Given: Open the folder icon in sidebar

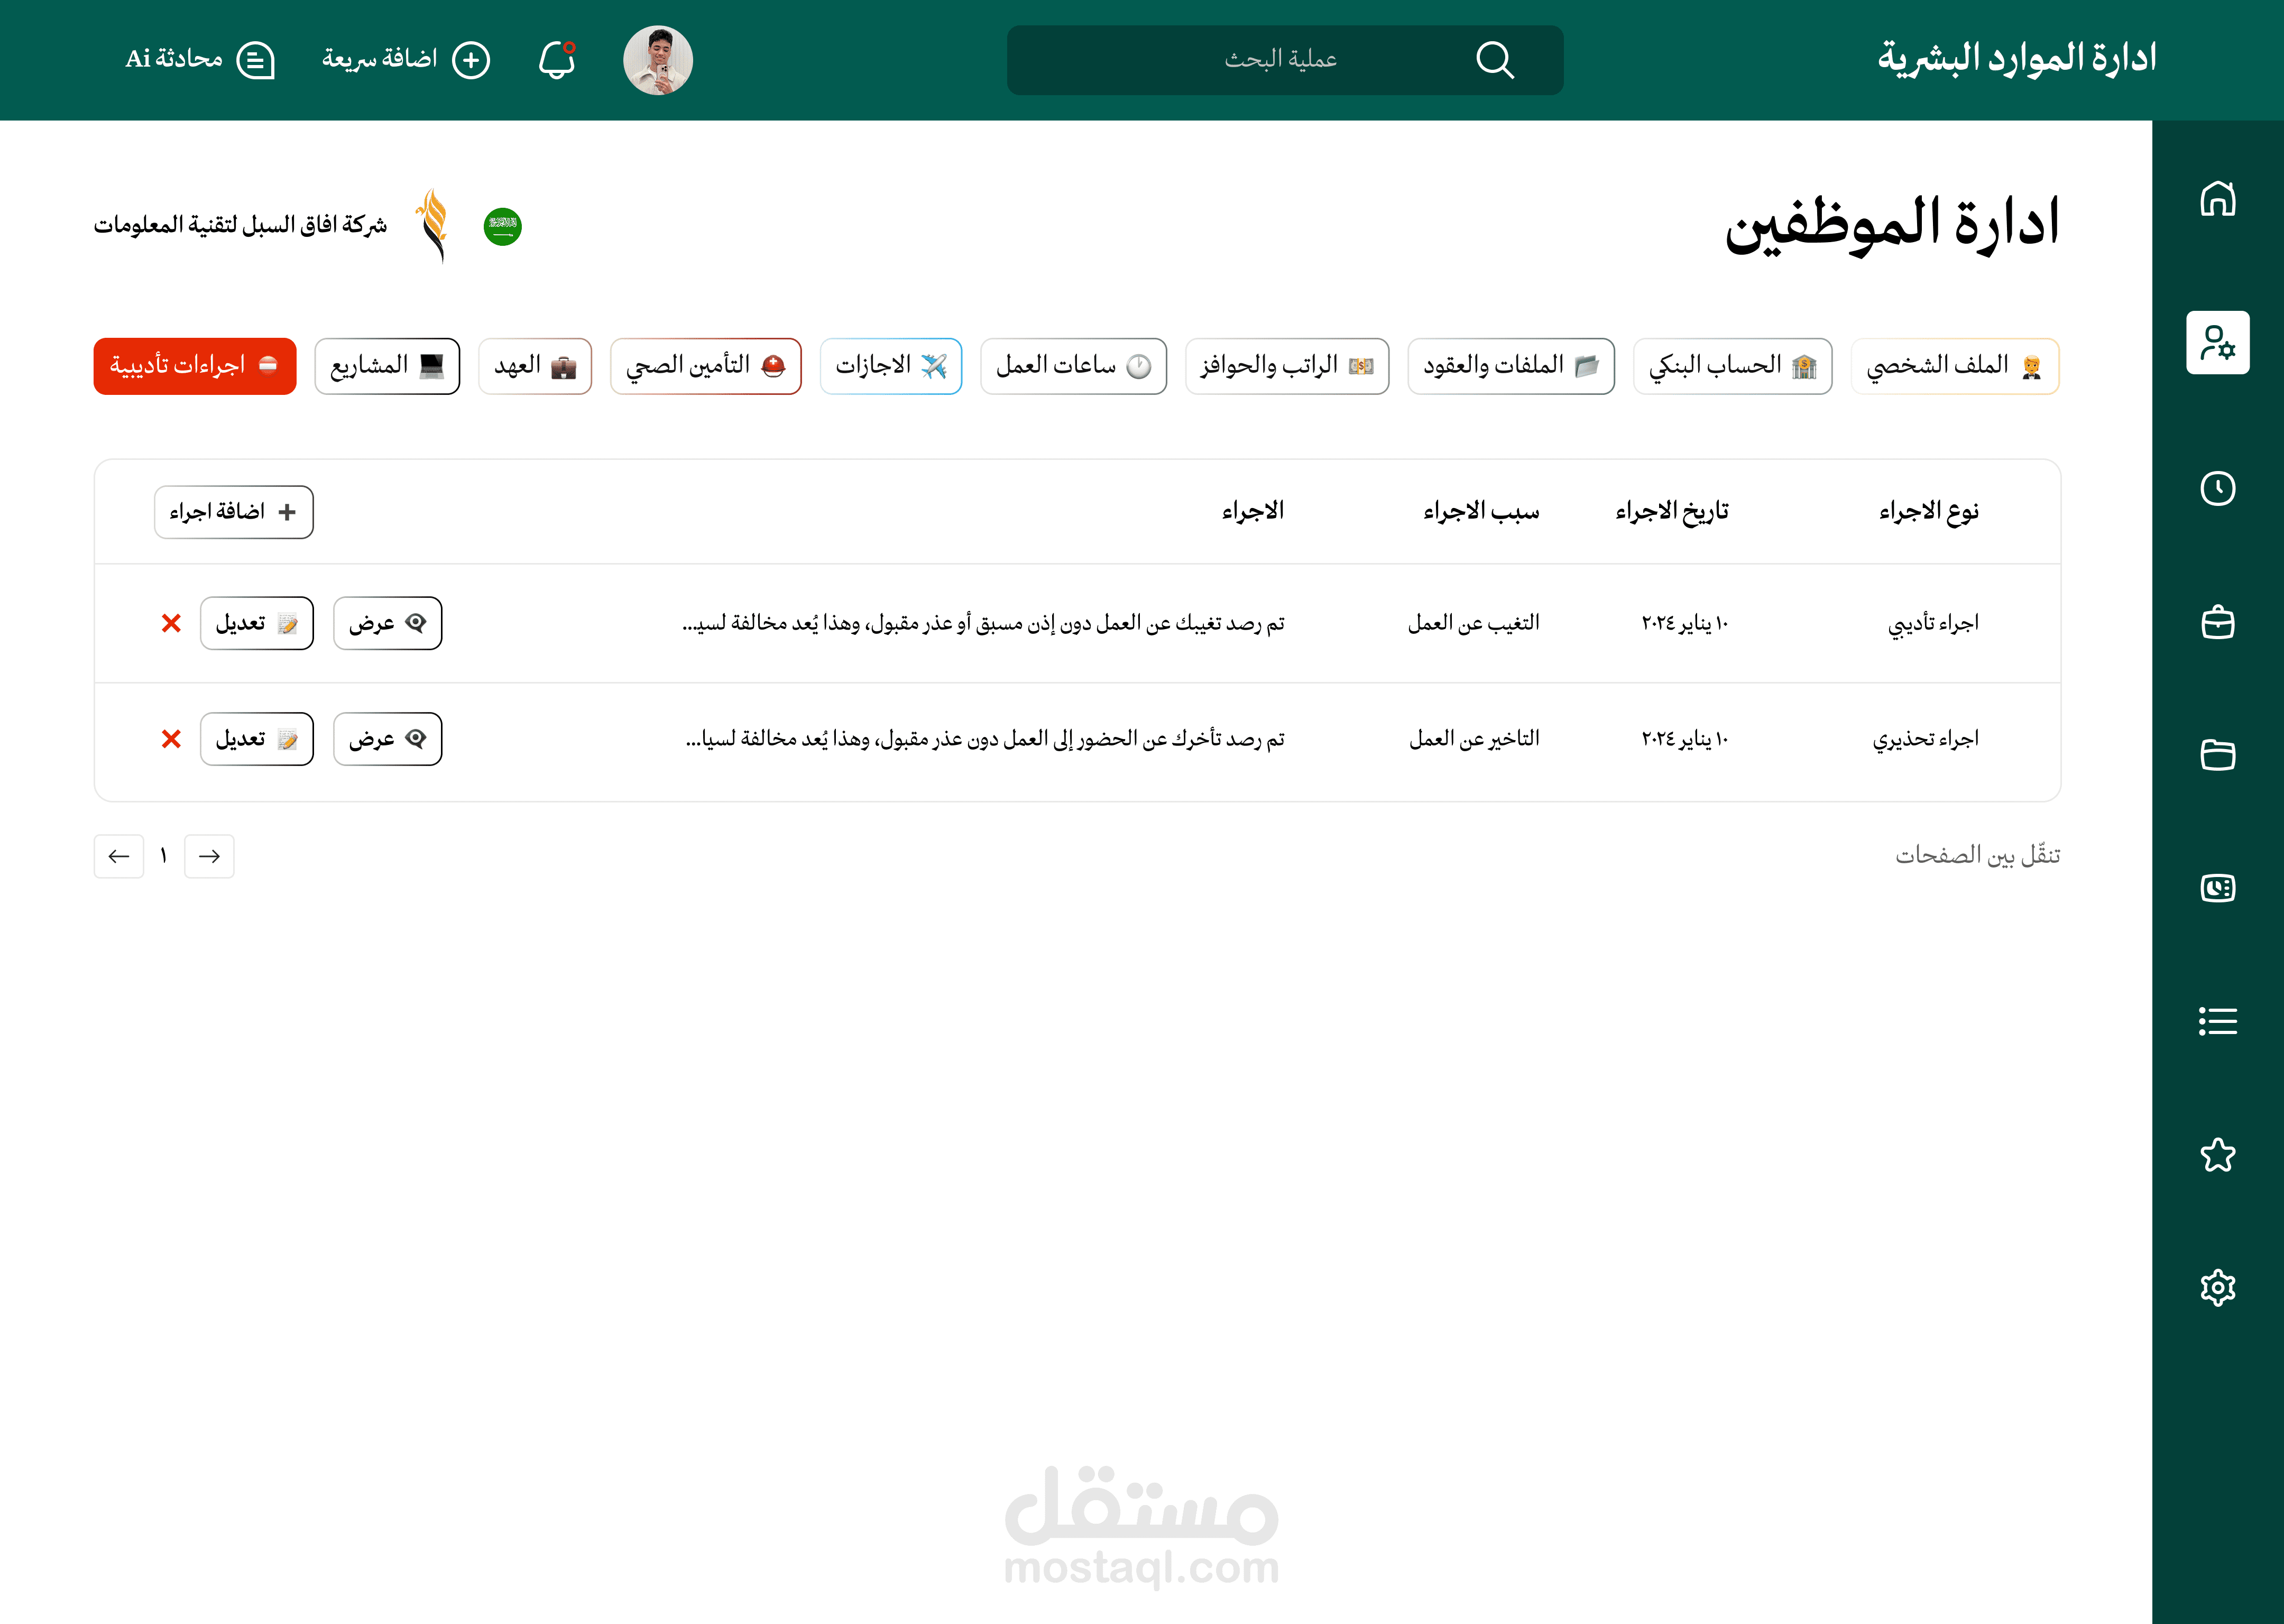Looking at the screenshot, I should [2217, 754].
